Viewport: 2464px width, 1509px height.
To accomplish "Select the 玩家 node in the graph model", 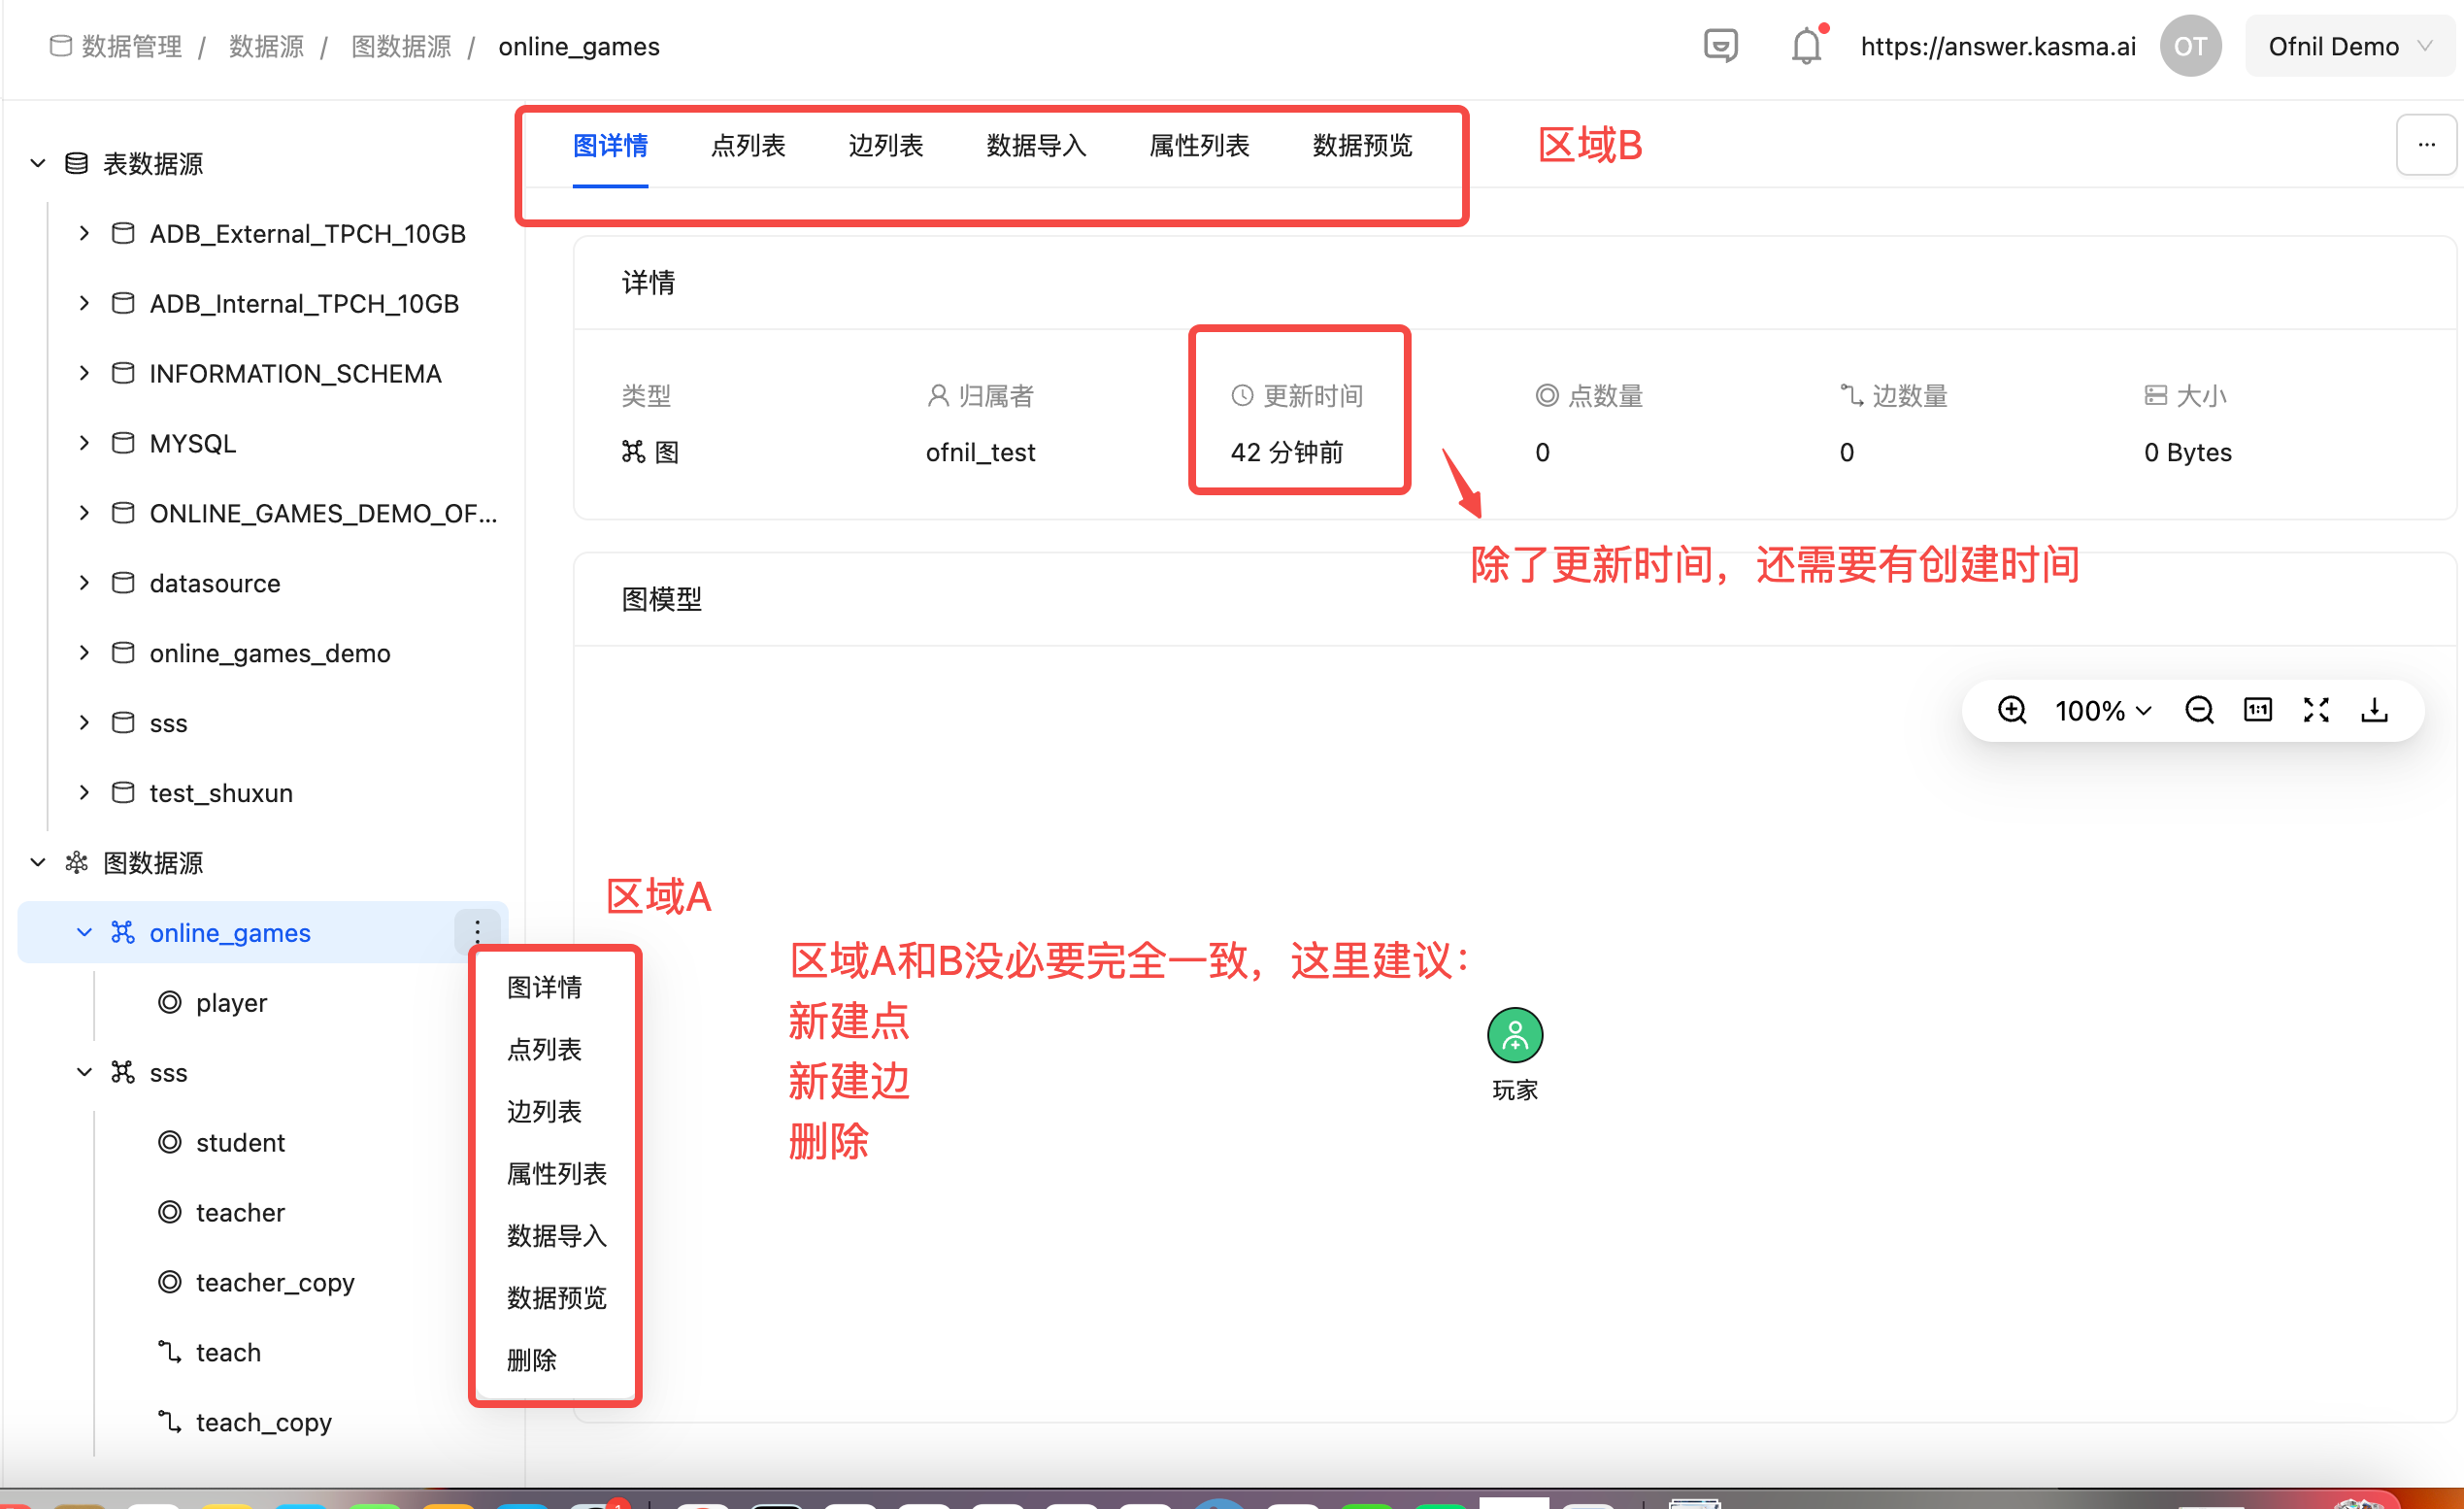I will 1515,1035.
